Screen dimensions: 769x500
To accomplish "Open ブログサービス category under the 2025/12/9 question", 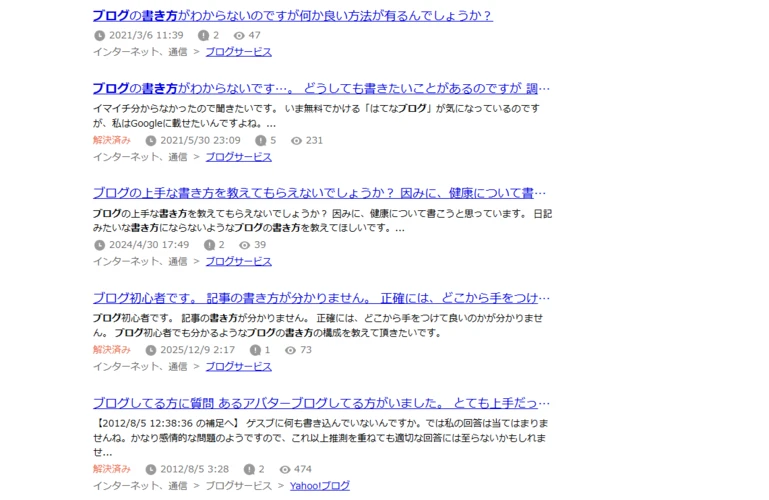I will pyautogui.click(x=238, y=366).
